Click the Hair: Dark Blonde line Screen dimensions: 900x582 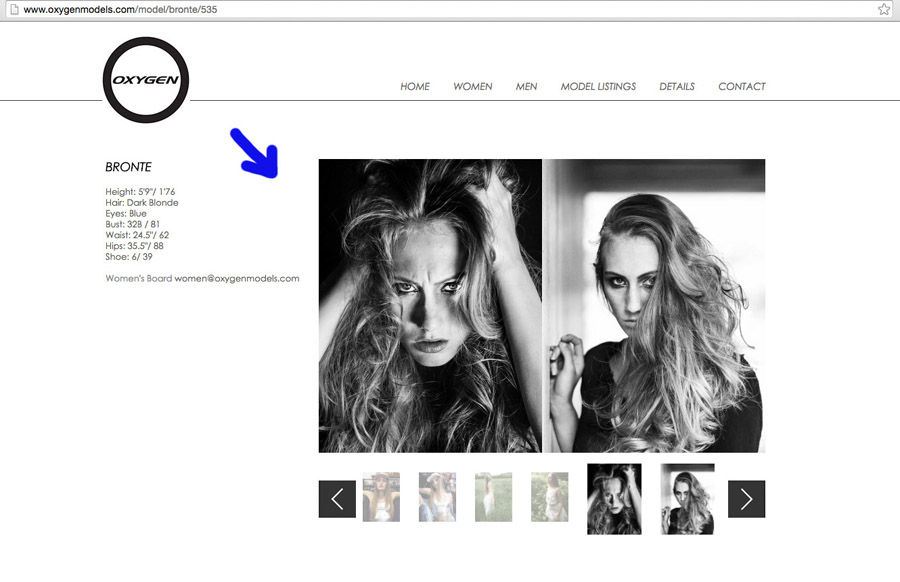(x=142, y=203)
